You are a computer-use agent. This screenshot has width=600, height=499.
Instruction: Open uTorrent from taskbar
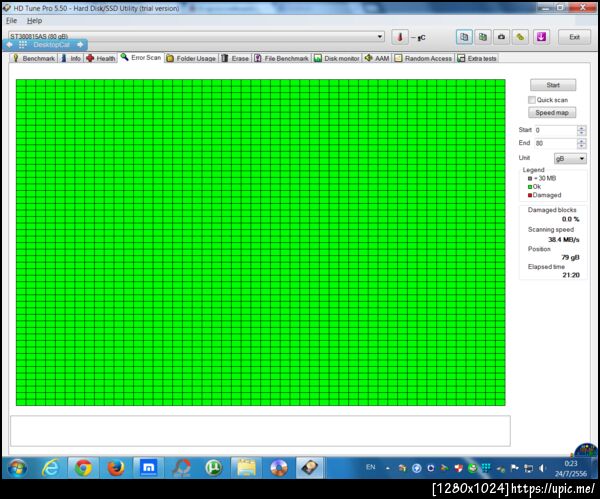coord(214,468)
